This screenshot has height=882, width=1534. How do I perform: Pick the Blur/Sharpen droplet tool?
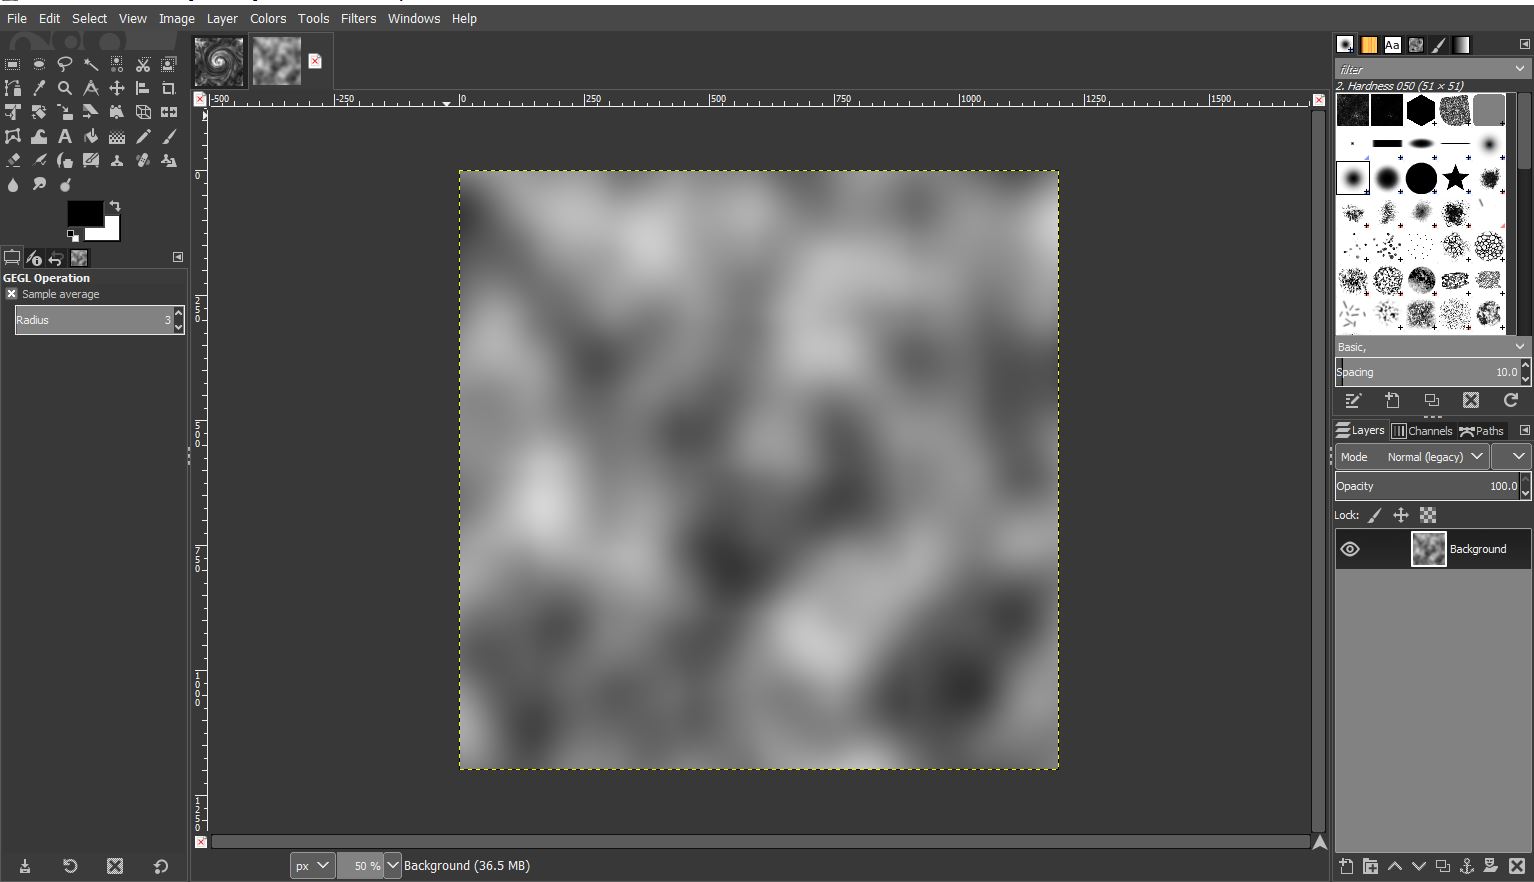(x=13, y=184)
